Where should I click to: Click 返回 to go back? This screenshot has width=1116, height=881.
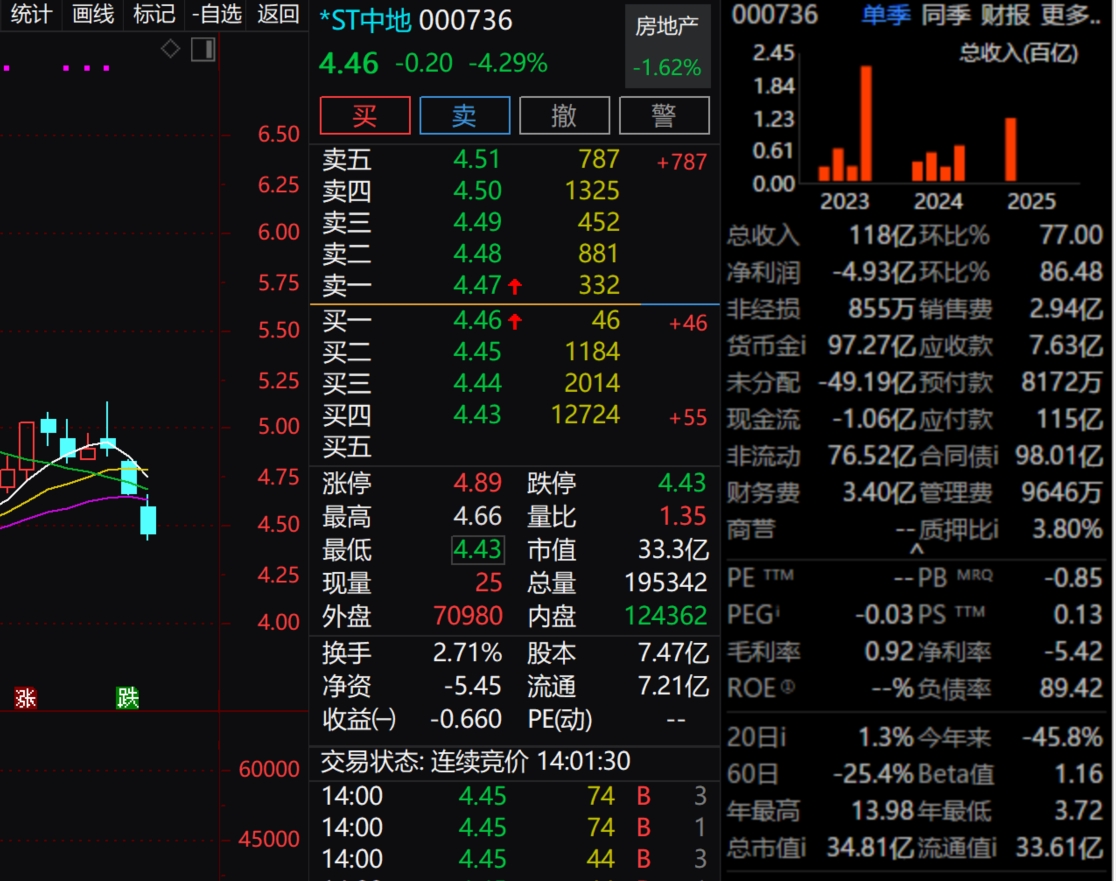278,14
